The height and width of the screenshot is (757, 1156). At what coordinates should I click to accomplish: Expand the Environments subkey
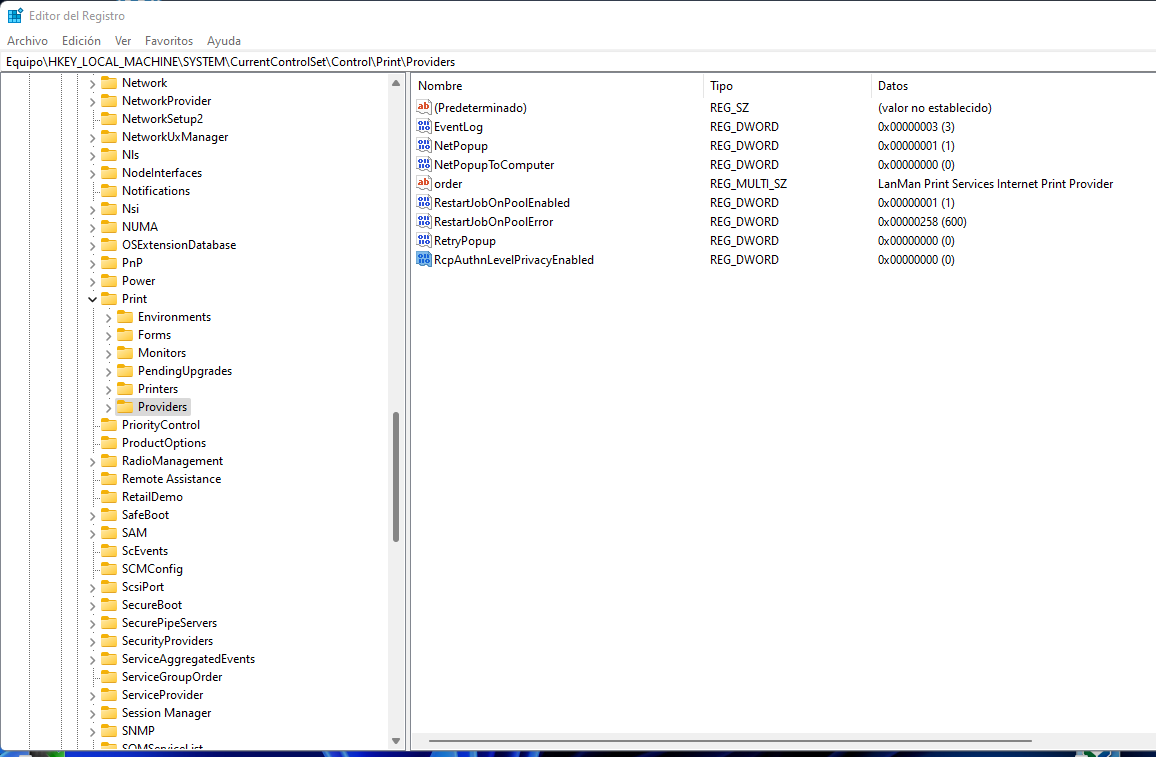[x=109, y=317]
